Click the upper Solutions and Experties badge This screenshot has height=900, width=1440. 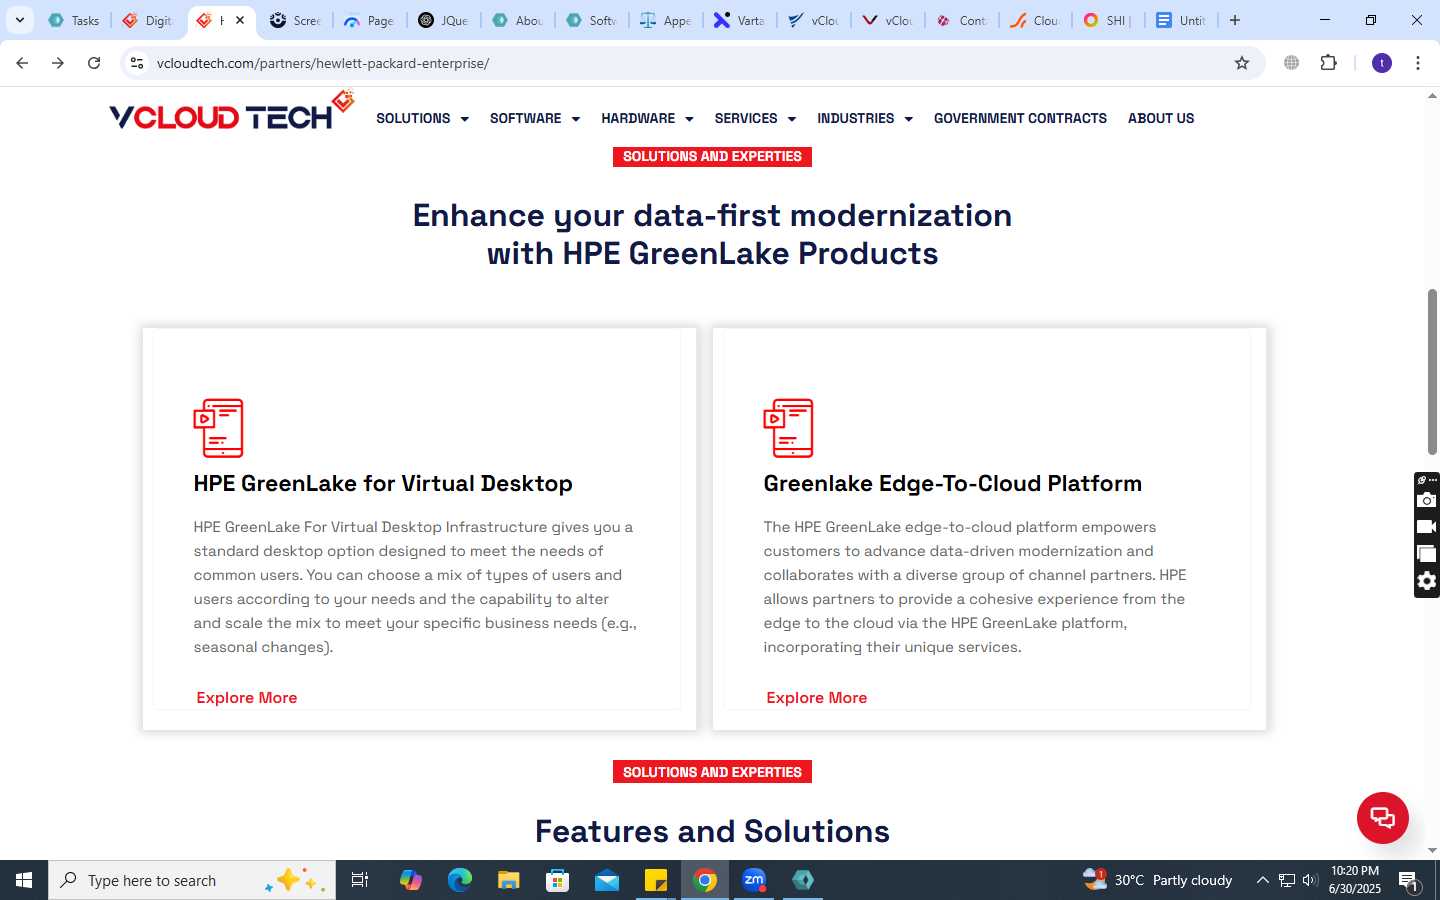point(712,157)
